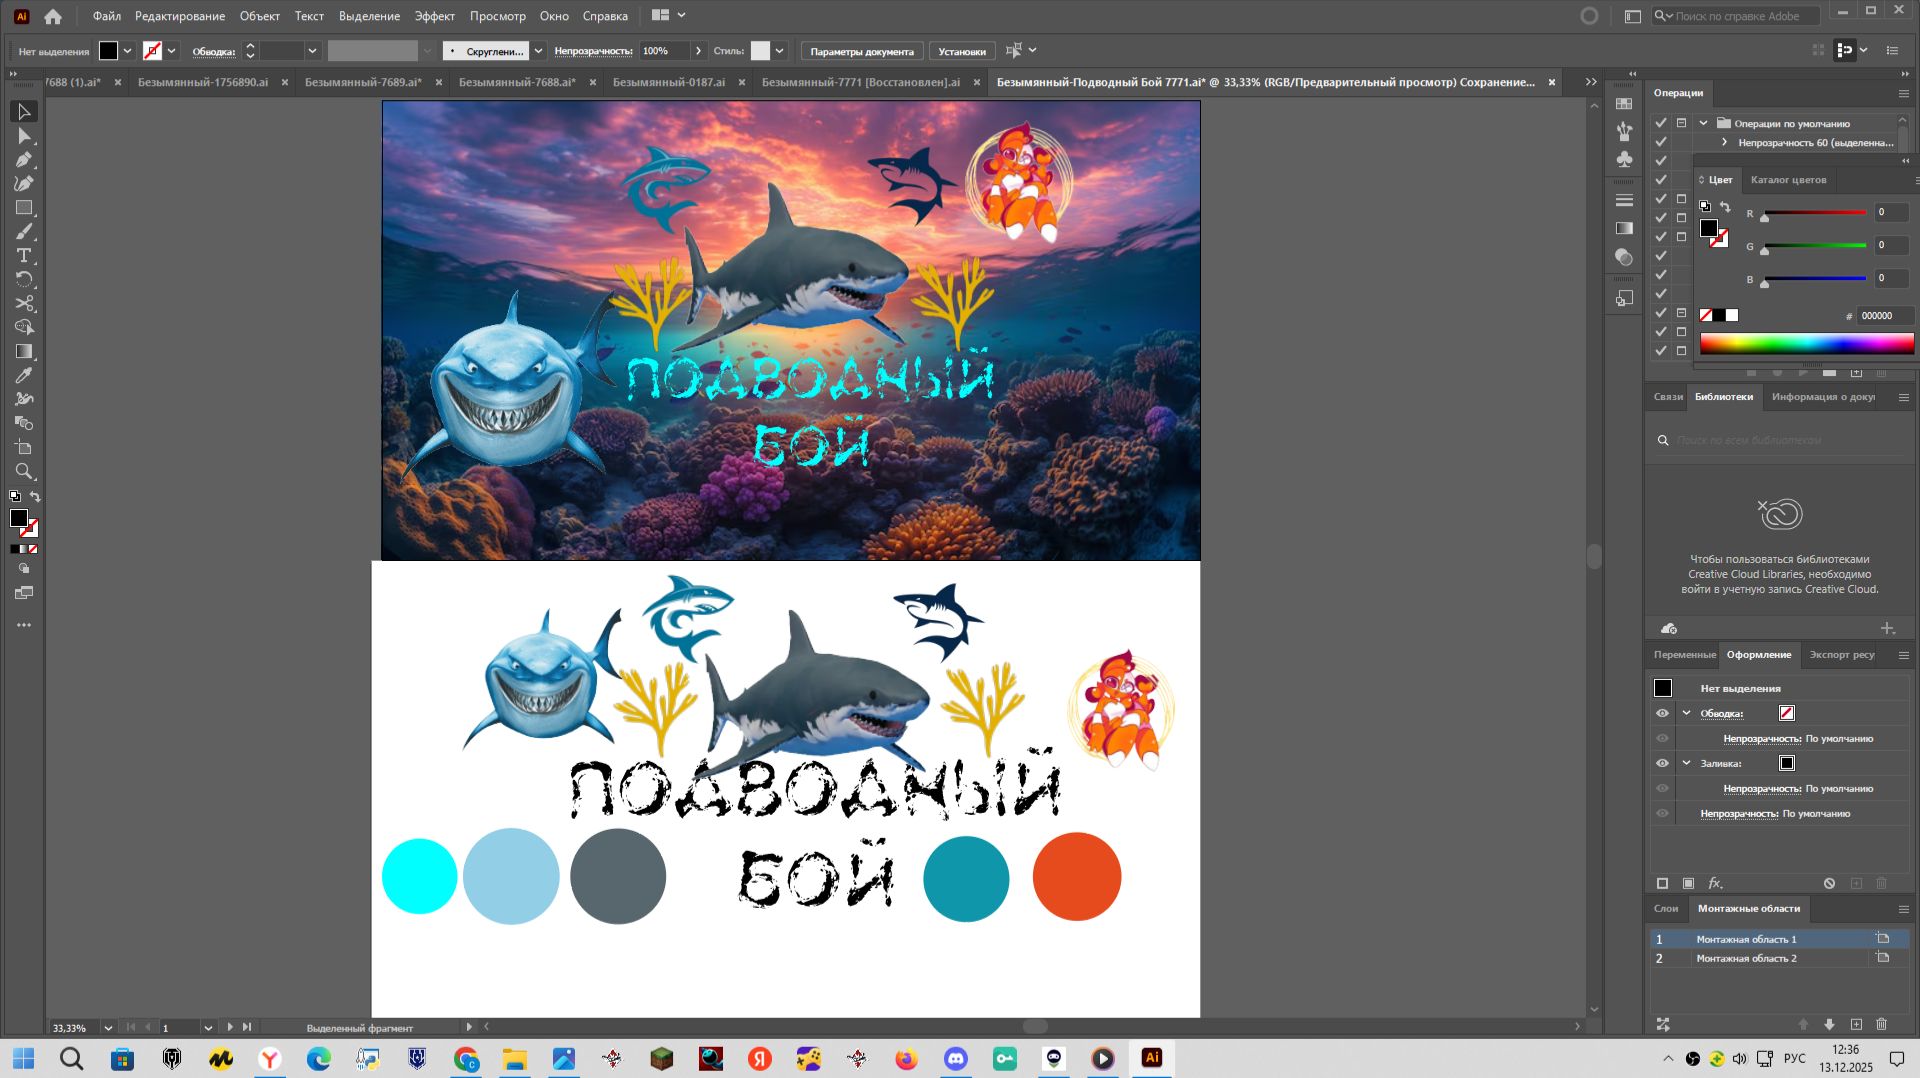Select the Paintbrush tool

tap(24, 232)
